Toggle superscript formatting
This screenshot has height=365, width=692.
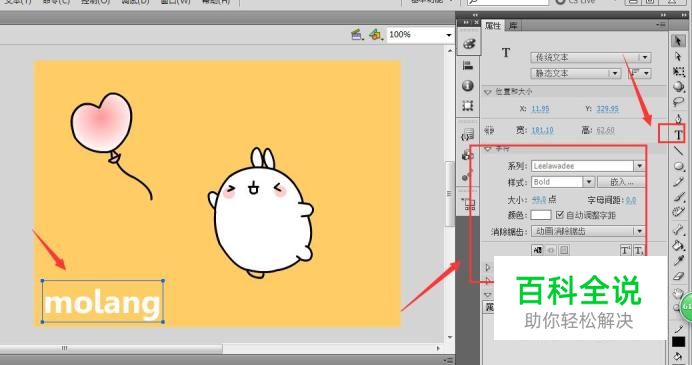tap(625, 250)
